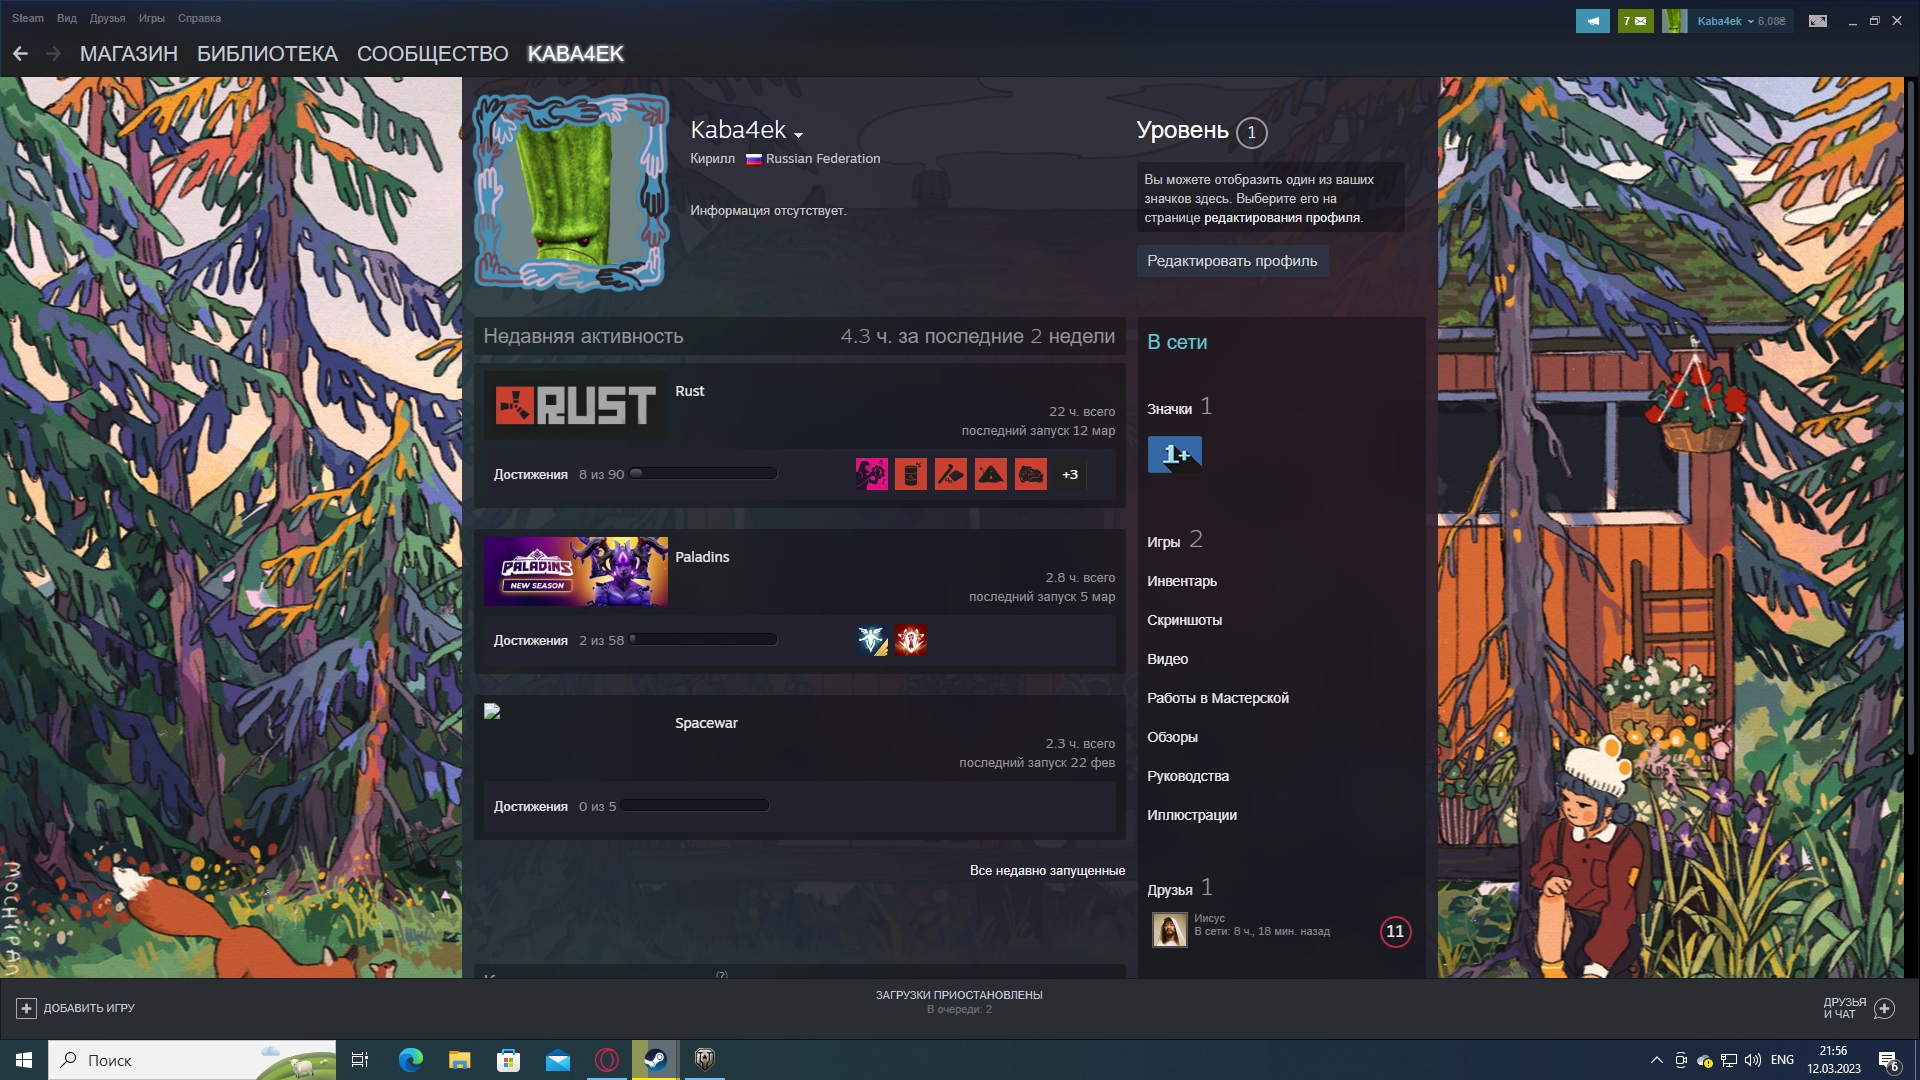This screenshot has height=1080, width=1920.
Task: Open the red Paladins achievement icon
Action: click(x=911, y=640)
